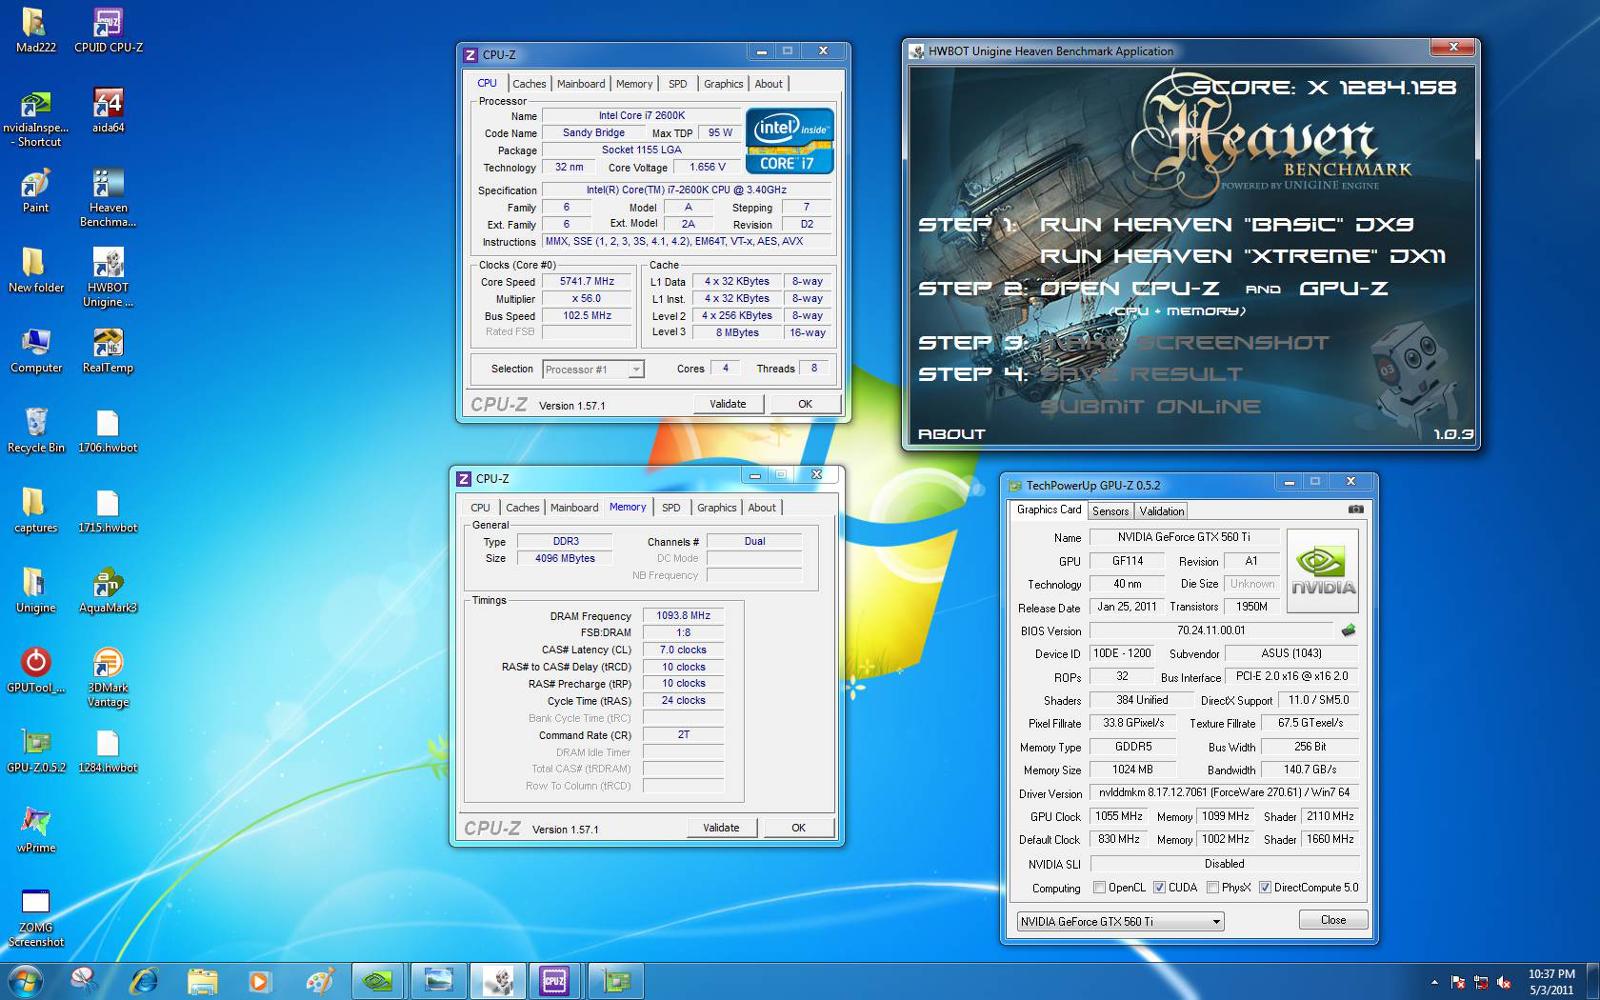Screen dimensions: 1600x1000
Task: Launch Heaven Benchmark desktop icon
Action: (108, 197)
